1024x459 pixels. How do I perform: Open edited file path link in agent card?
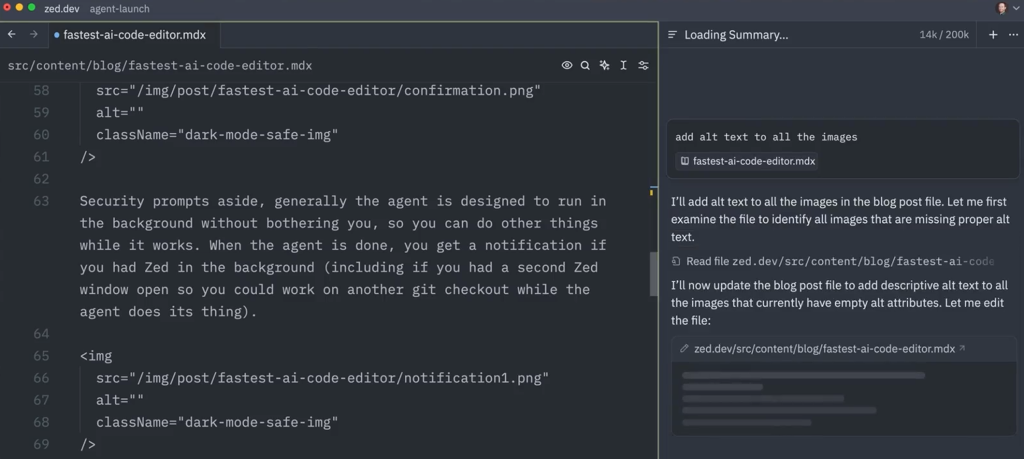coord(824,349)
